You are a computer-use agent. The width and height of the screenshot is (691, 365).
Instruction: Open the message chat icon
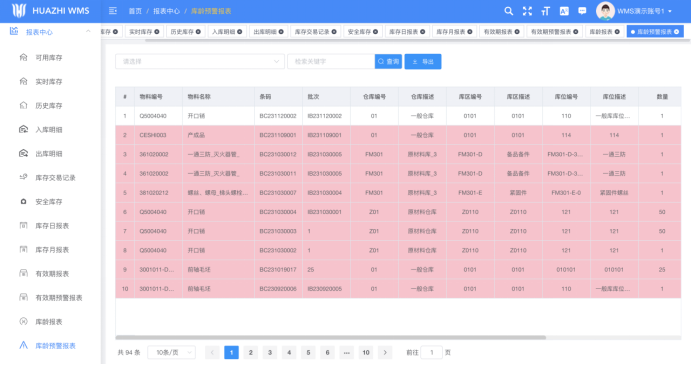tap(582, 11)
